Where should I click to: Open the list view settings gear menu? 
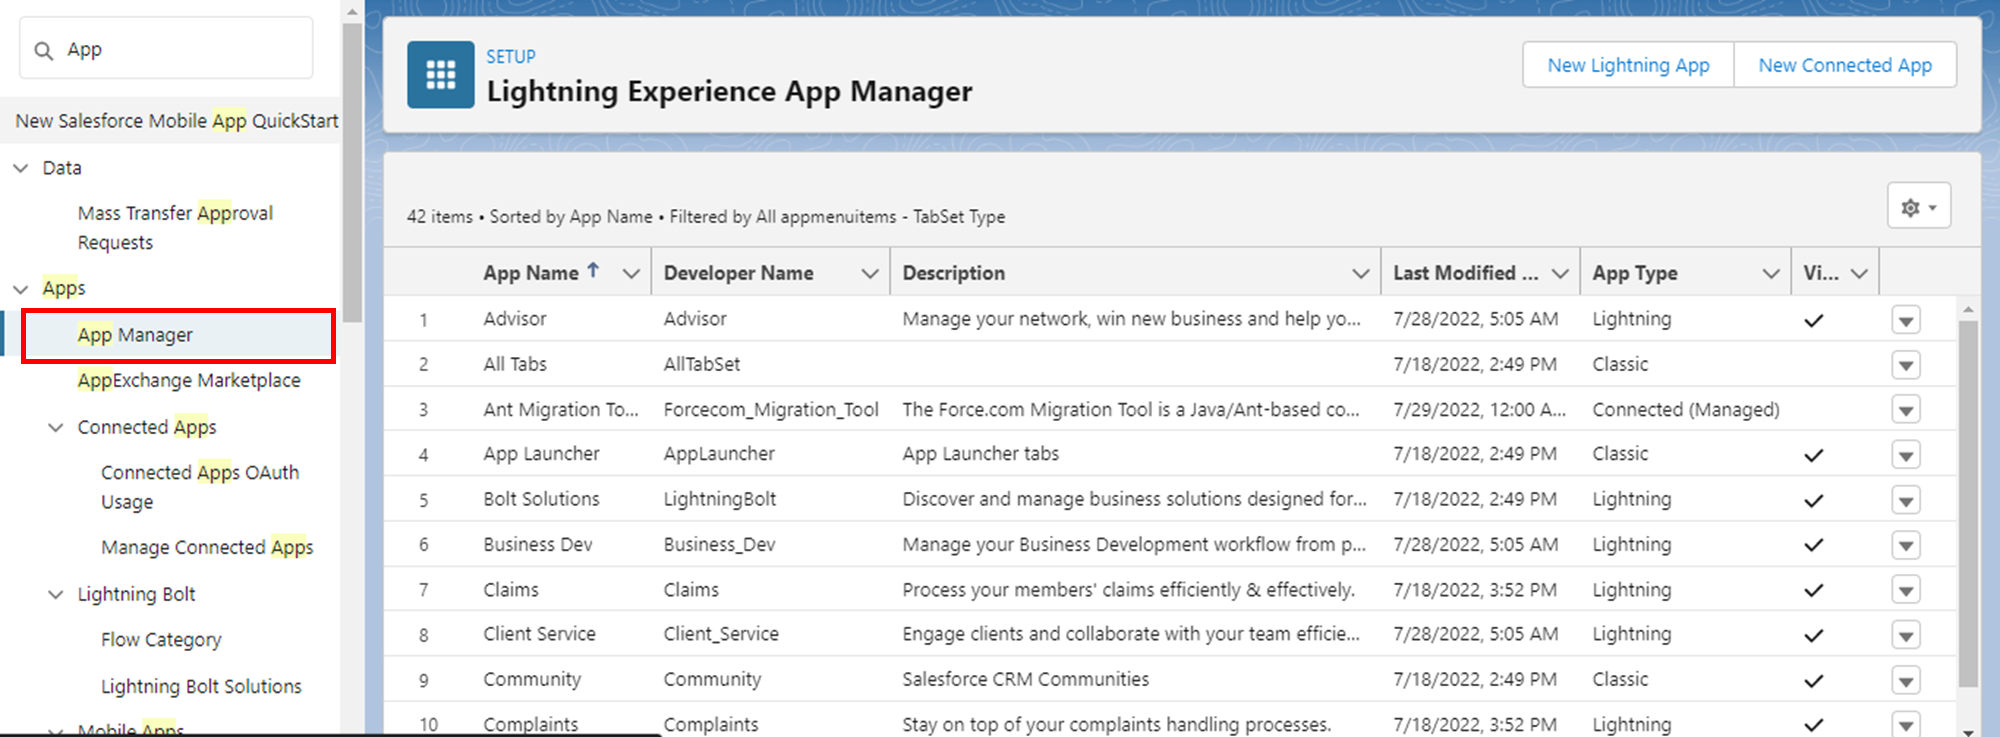(1918, 206)
